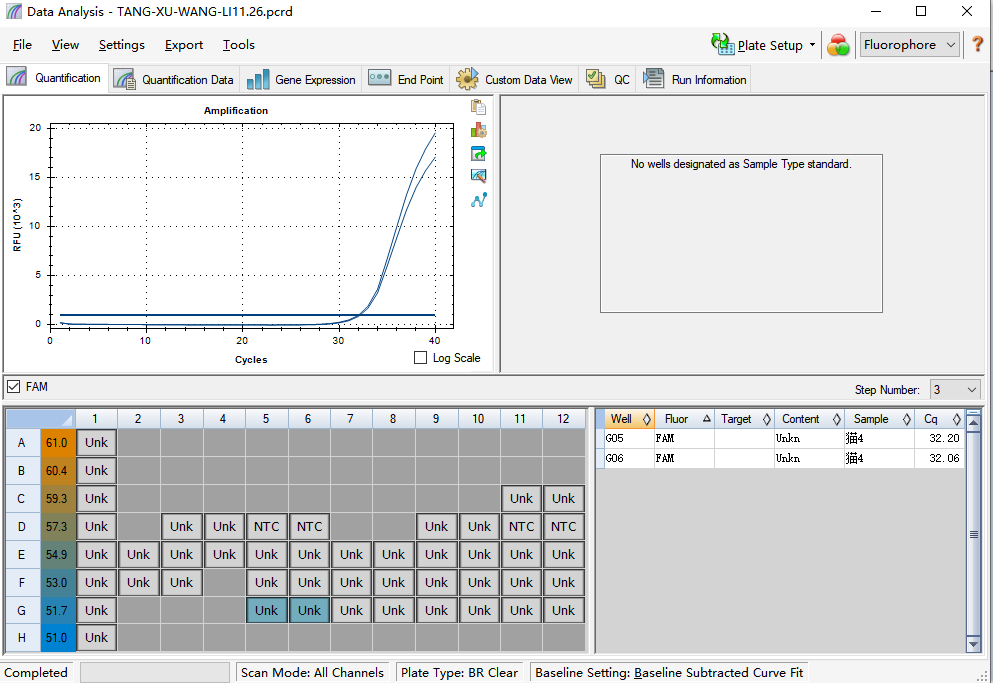Select plate row A header
This screenshot has height=683, width=993.
click(22, 442)
